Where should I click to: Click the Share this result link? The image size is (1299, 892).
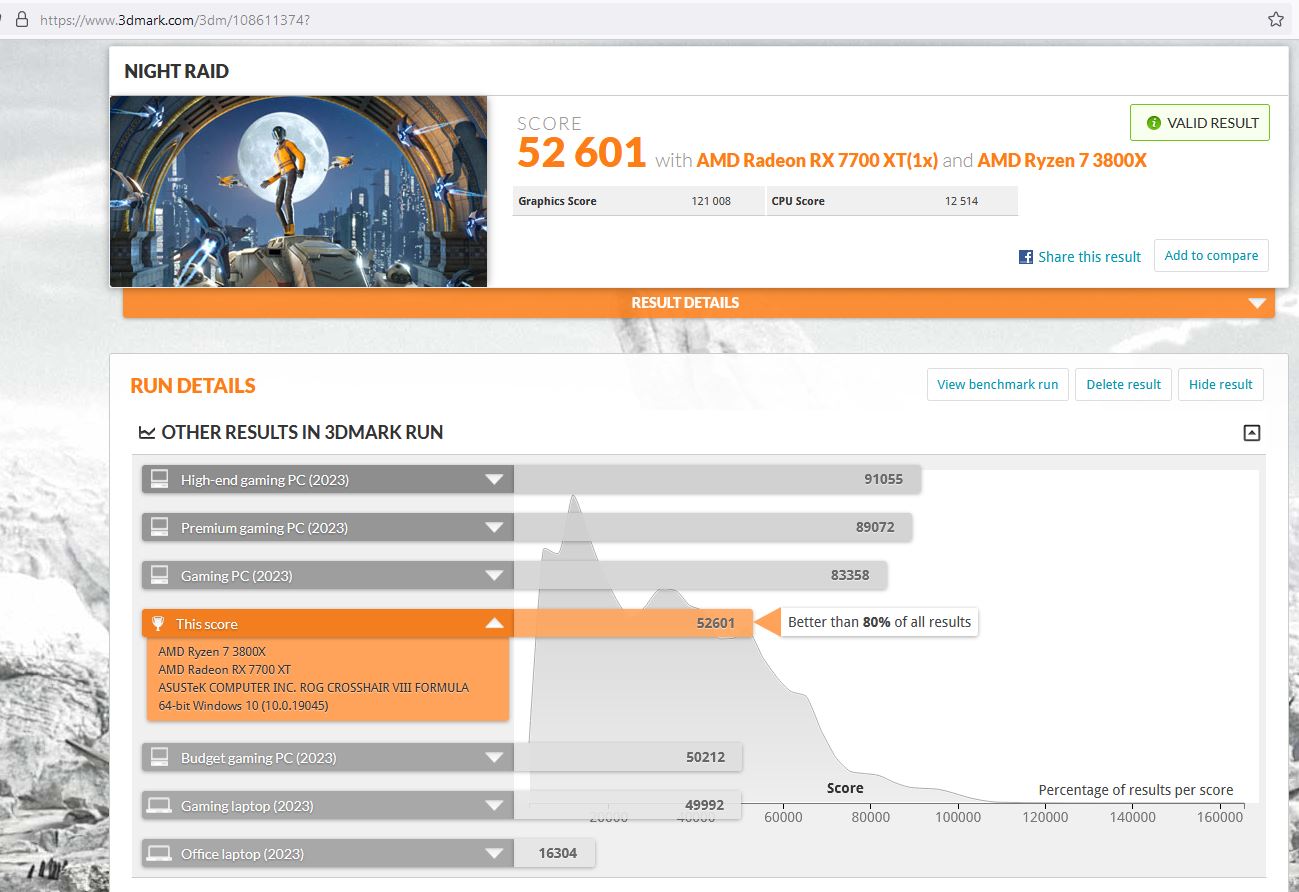click(x=1089, y=257)
